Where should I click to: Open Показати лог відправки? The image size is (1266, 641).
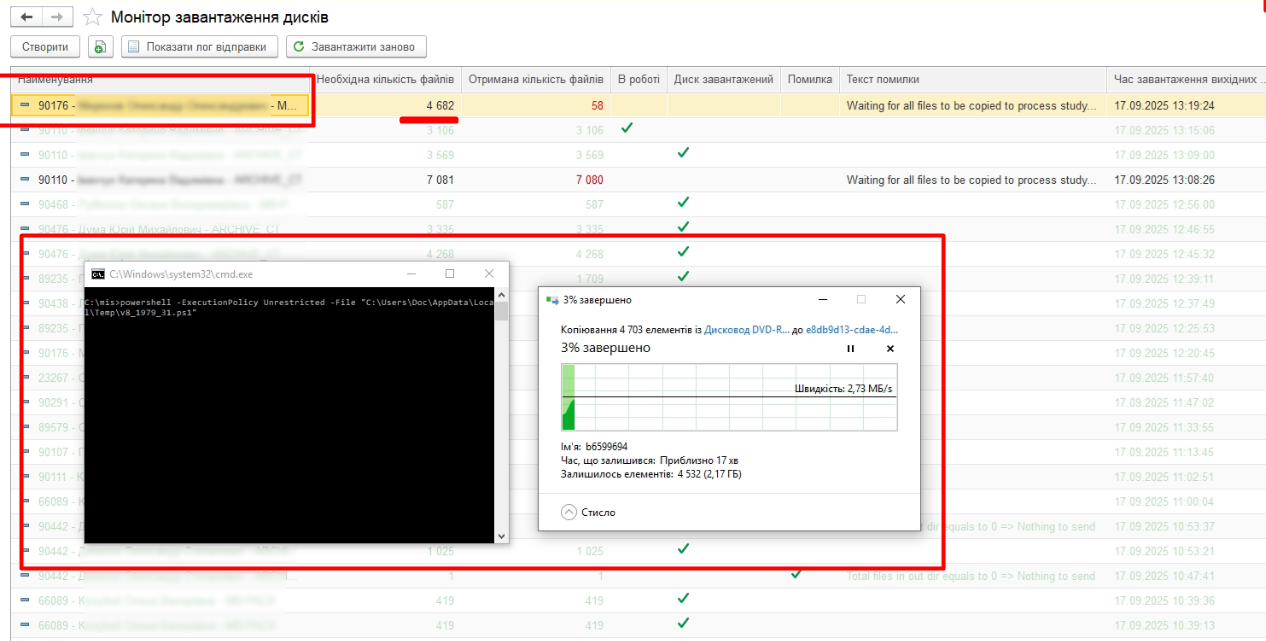coord(200,47)
